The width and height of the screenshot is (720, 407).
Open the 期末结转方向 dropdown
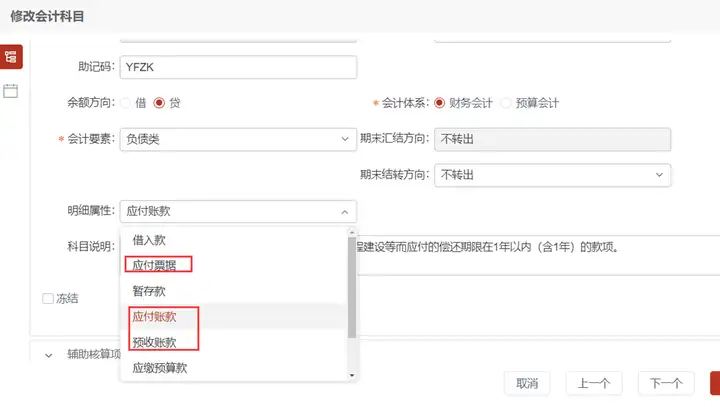pos(552,175)
